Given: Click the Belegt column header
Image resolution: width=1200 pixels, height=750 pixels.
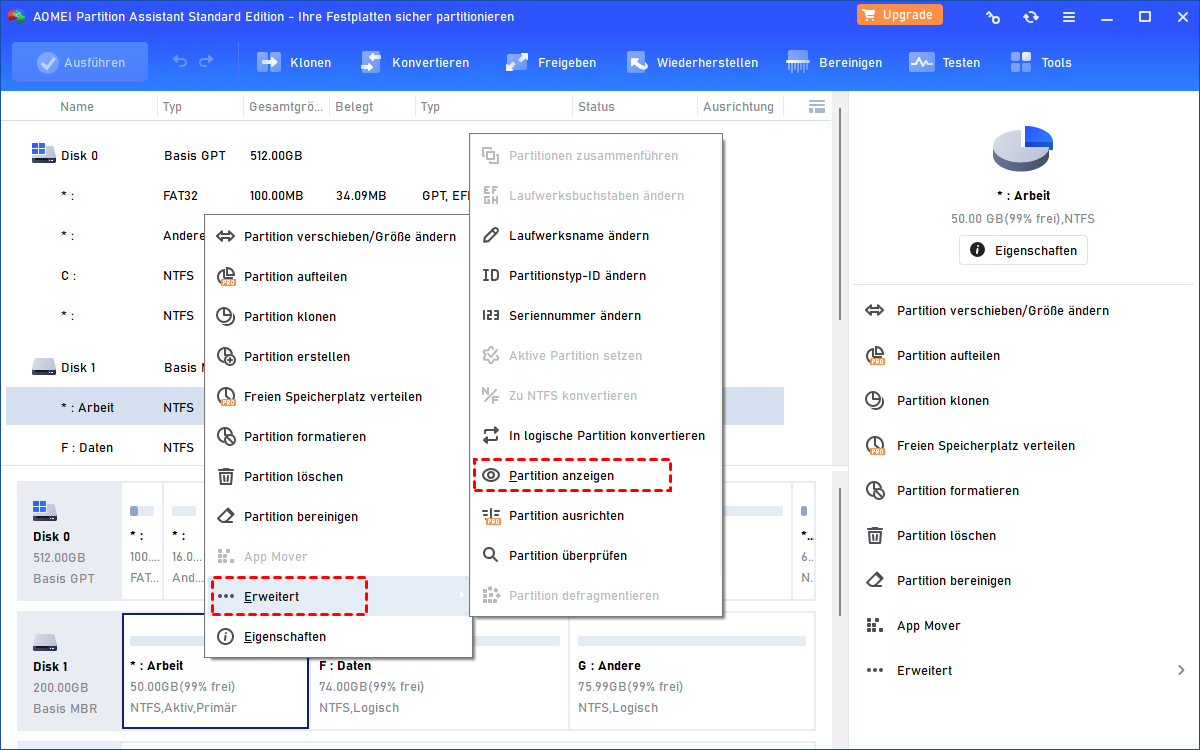Looking at the screenshot, I should tap(353, 107).
